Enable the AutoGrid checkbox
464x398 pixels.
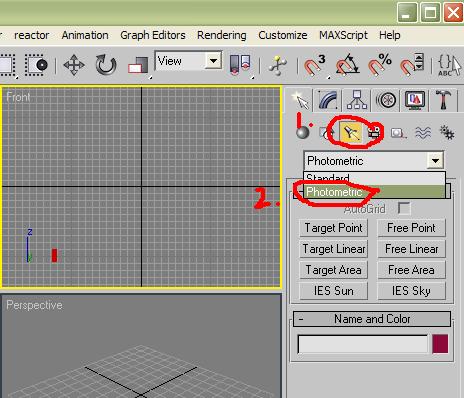[404, 209]
